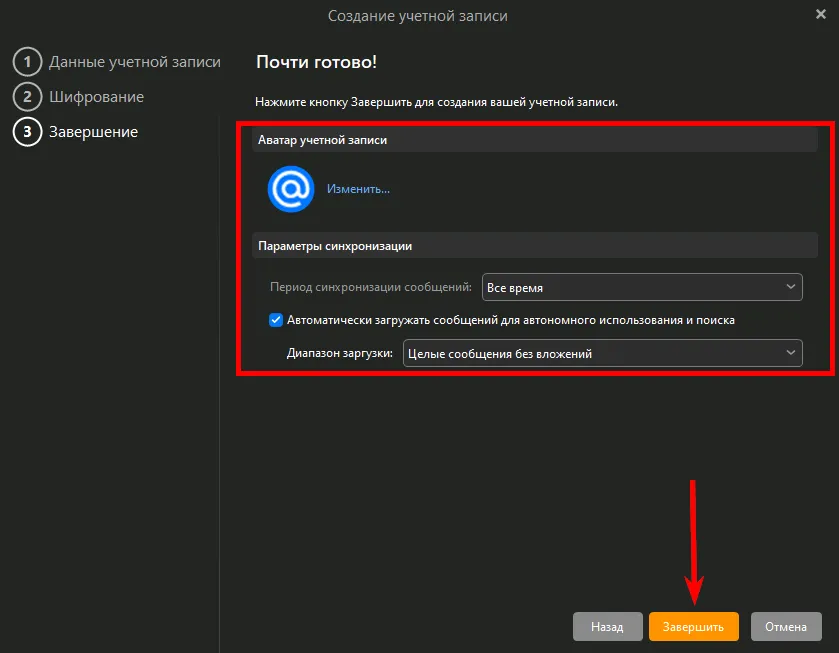Go to 'Данные учетной записи' step
The width and height of the screenshot is (839, 653).
point(134,62)
